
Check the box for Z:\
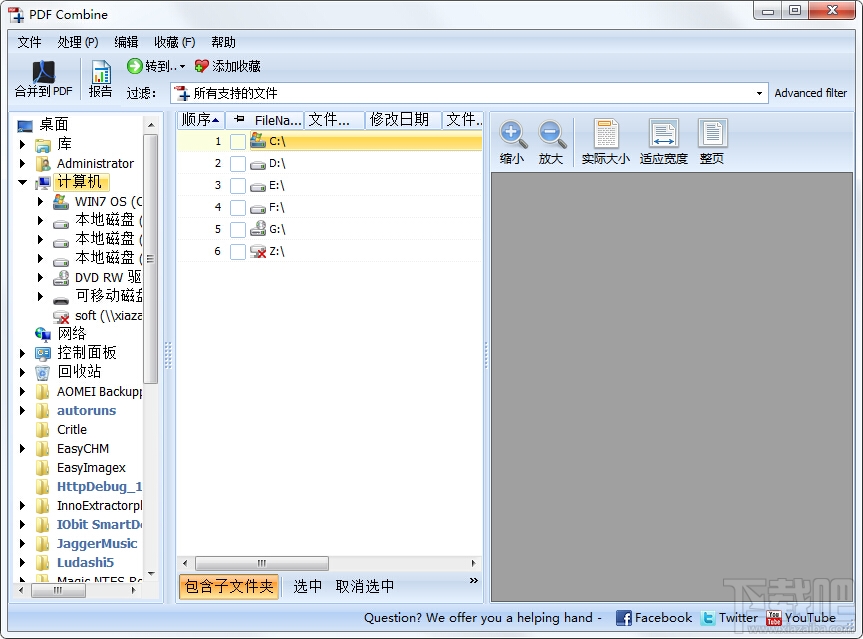tap(238, 252)
